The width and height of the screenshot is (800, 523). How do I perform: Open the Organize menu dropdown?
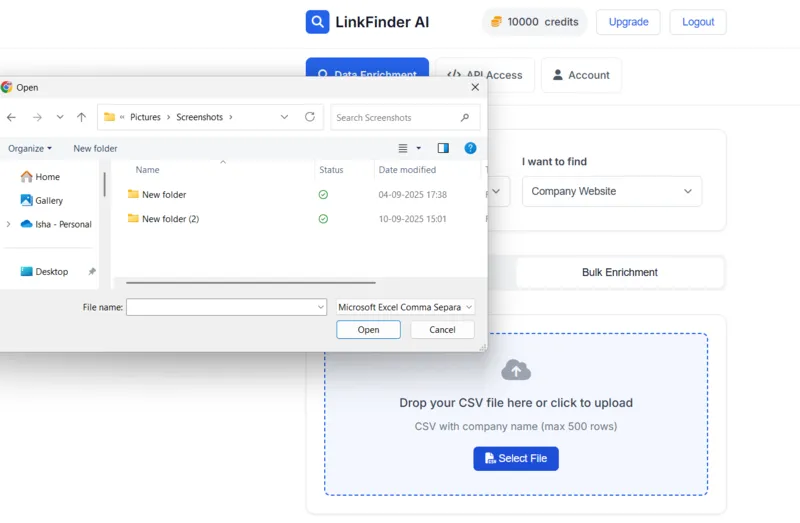point(30,148)
